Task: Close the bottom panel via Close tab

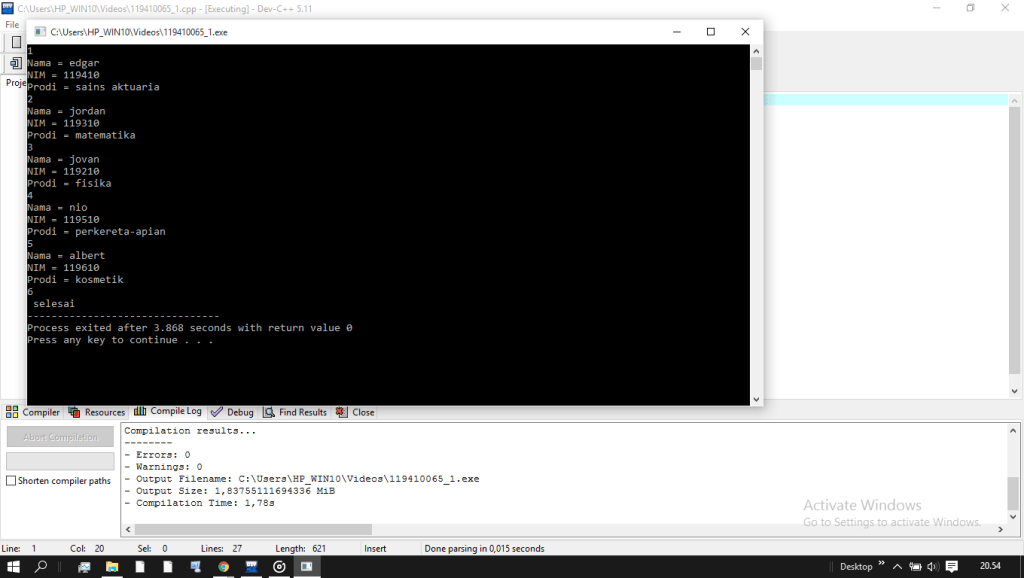Action: (x=356, y=412)
